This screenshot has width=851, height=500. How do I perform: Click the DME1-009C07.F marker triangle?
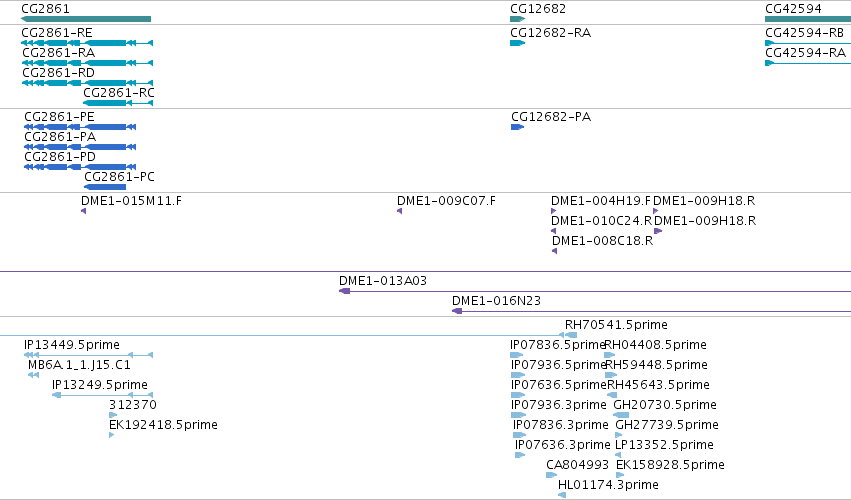pos(399,211)
